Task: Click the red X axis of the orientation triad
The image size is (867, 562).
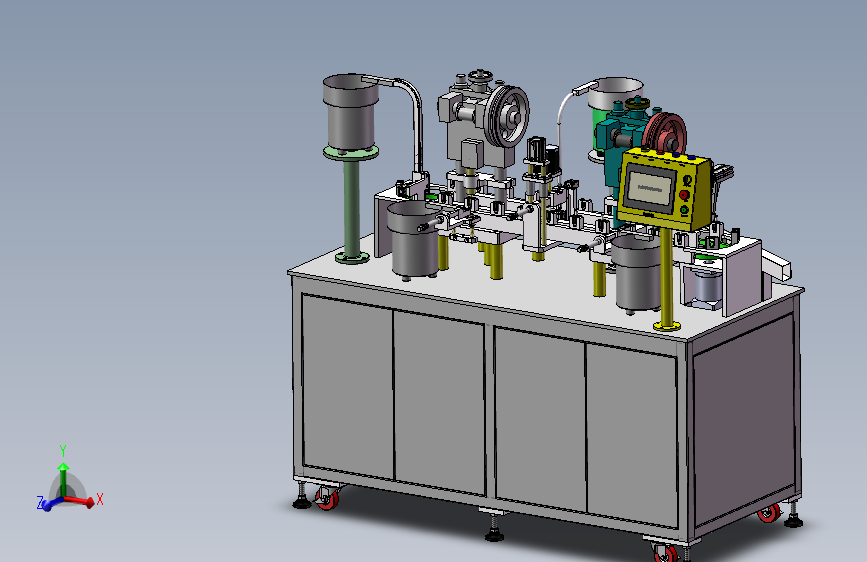Action: coord(80,501)
